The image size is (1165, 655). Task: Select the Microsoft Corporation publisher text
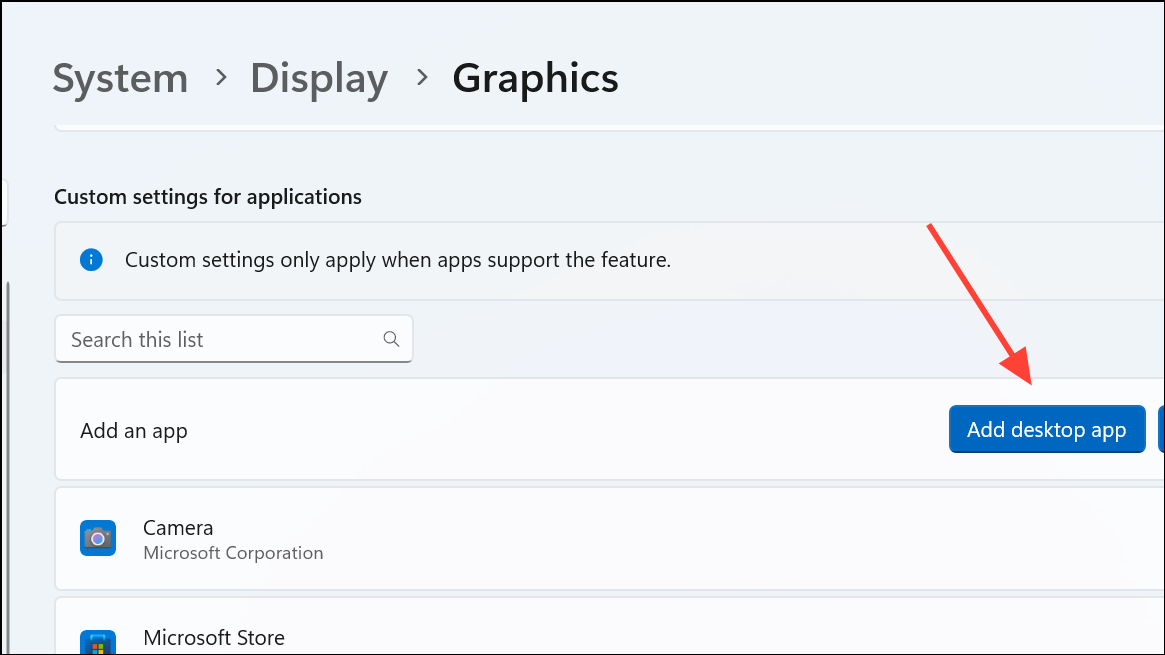click(x=233, y=553)
